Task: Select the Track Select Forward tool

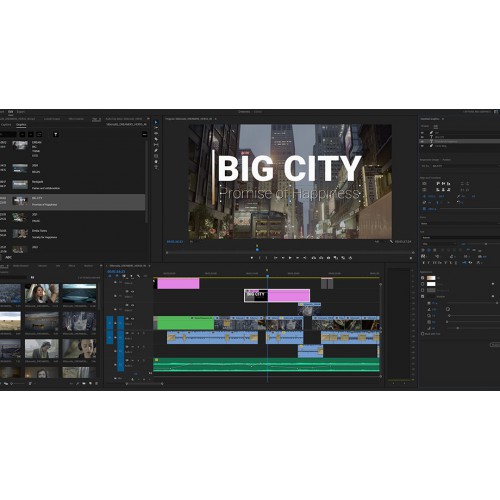Action: point(156,128)
